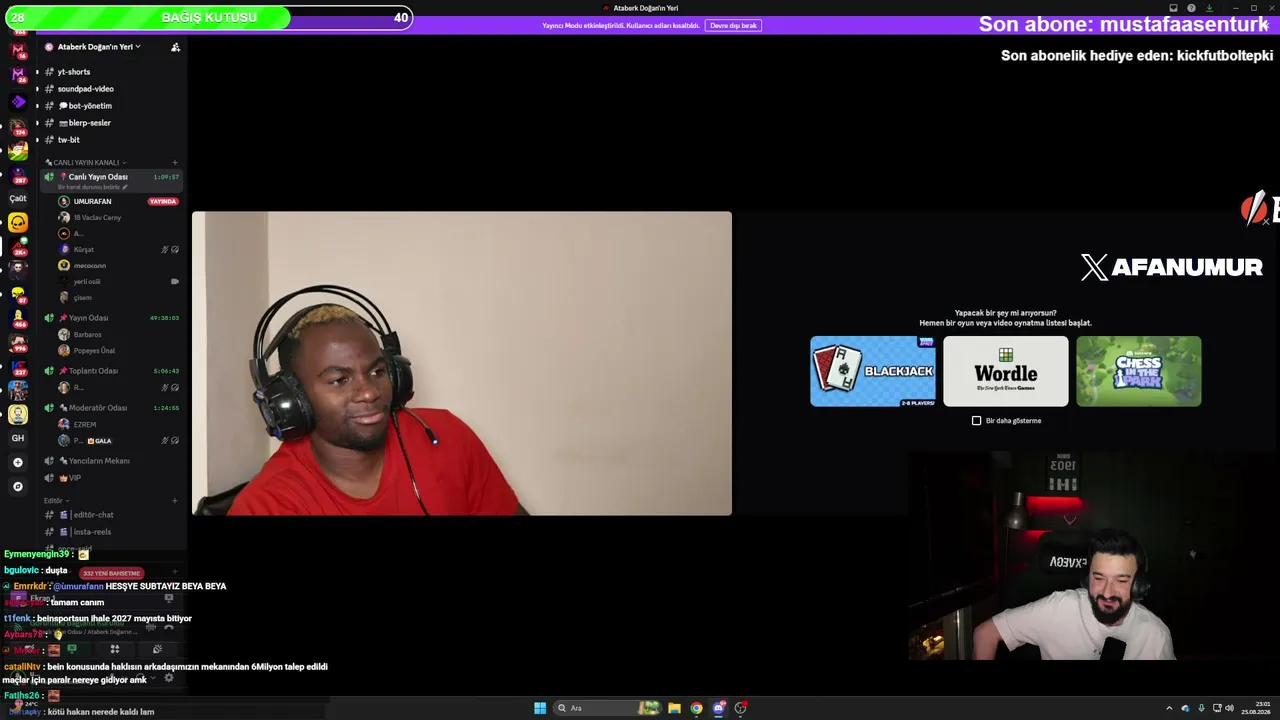Select the GH server icon
The width and height of the screenshot is (1280, 720).
[17, 438]
